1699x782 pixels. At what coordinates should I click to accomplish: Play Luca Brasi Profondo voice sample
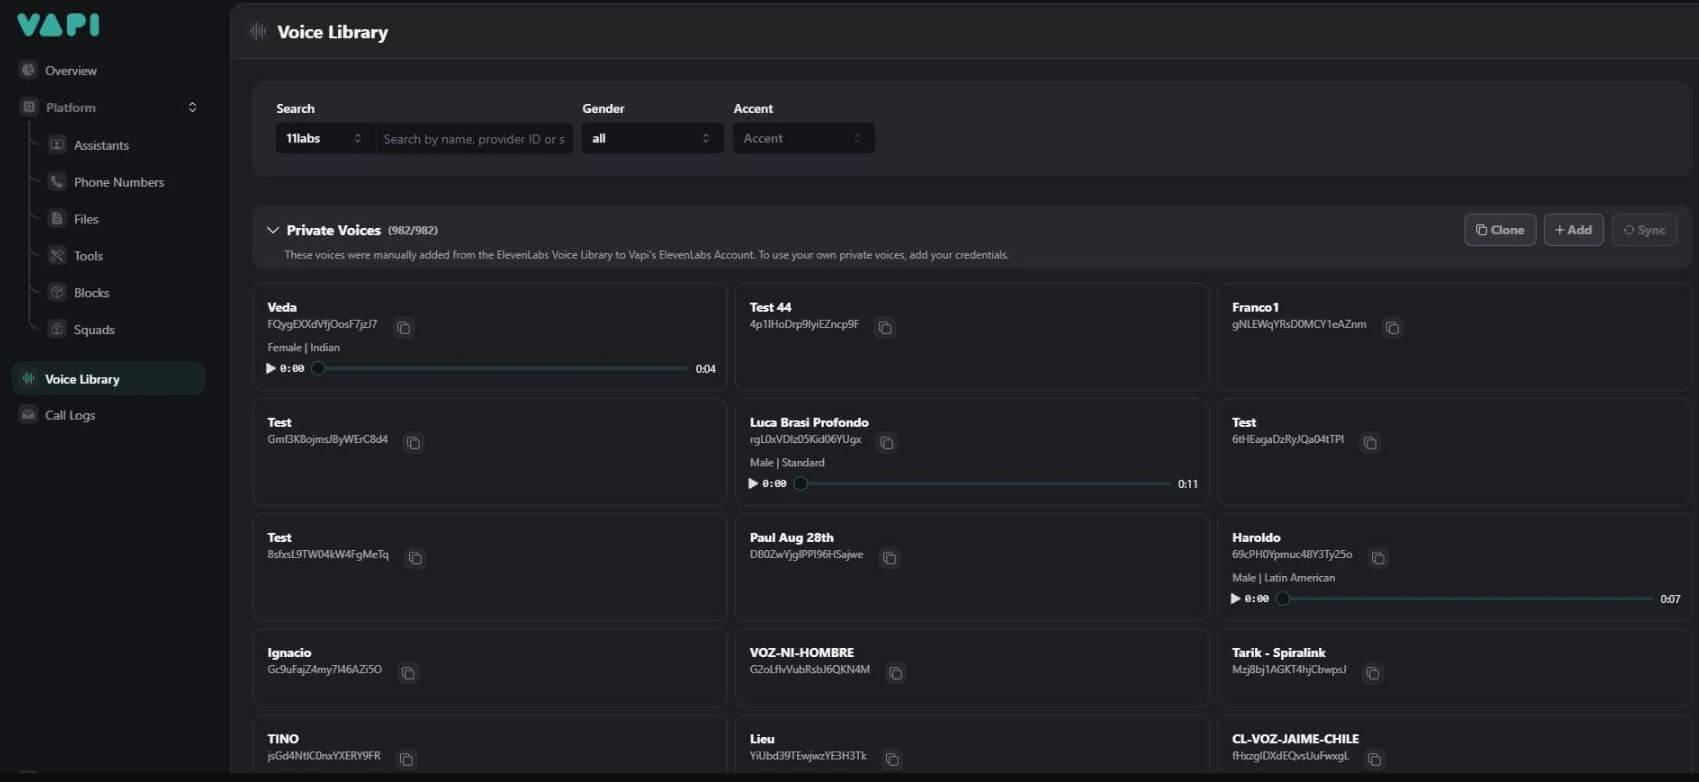coord(753,484)
